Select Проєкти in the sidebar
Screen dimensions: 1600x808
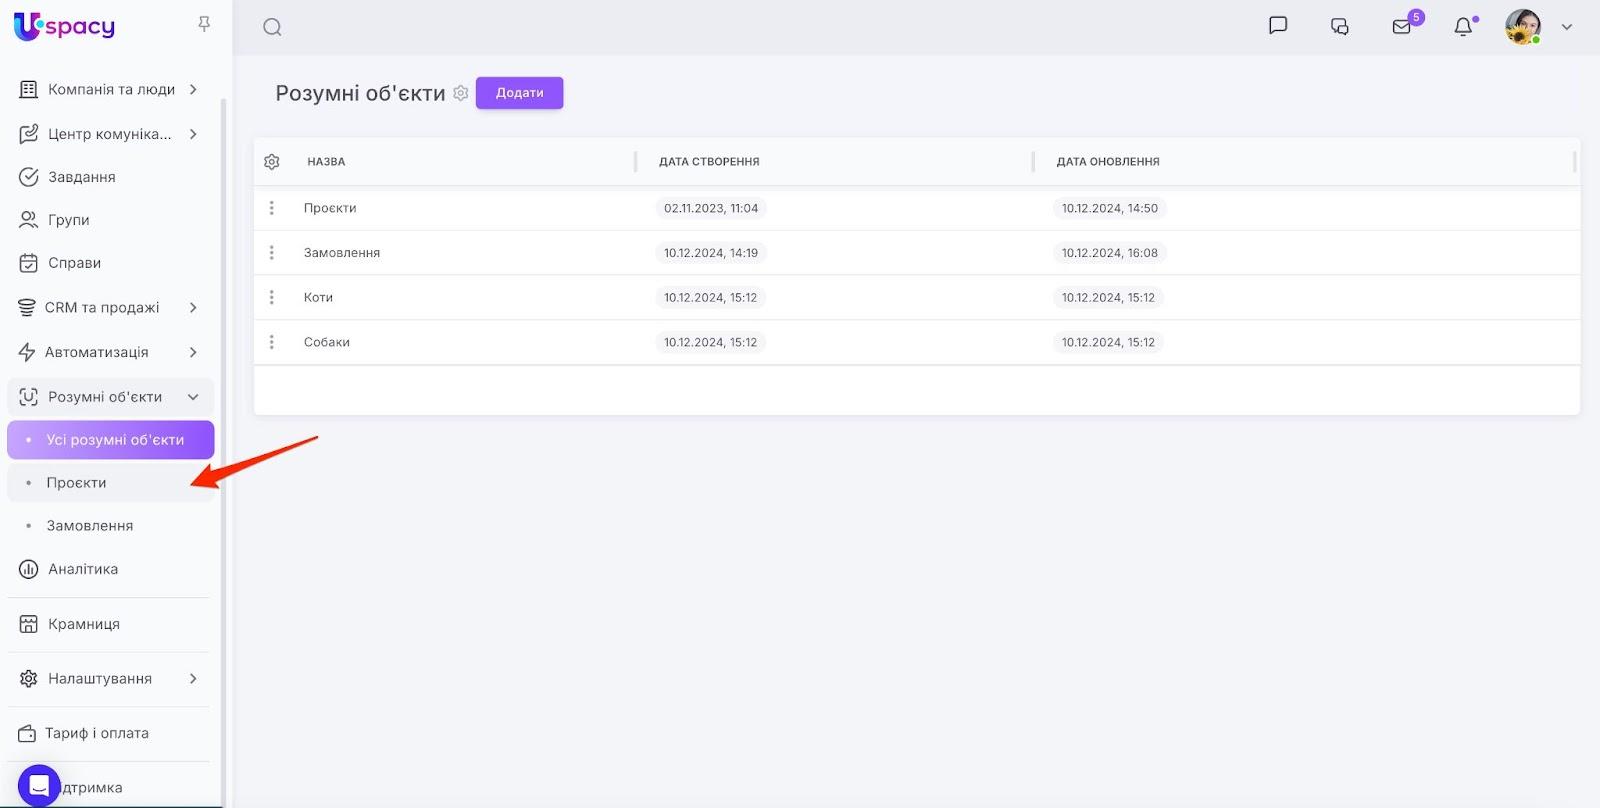76,483
